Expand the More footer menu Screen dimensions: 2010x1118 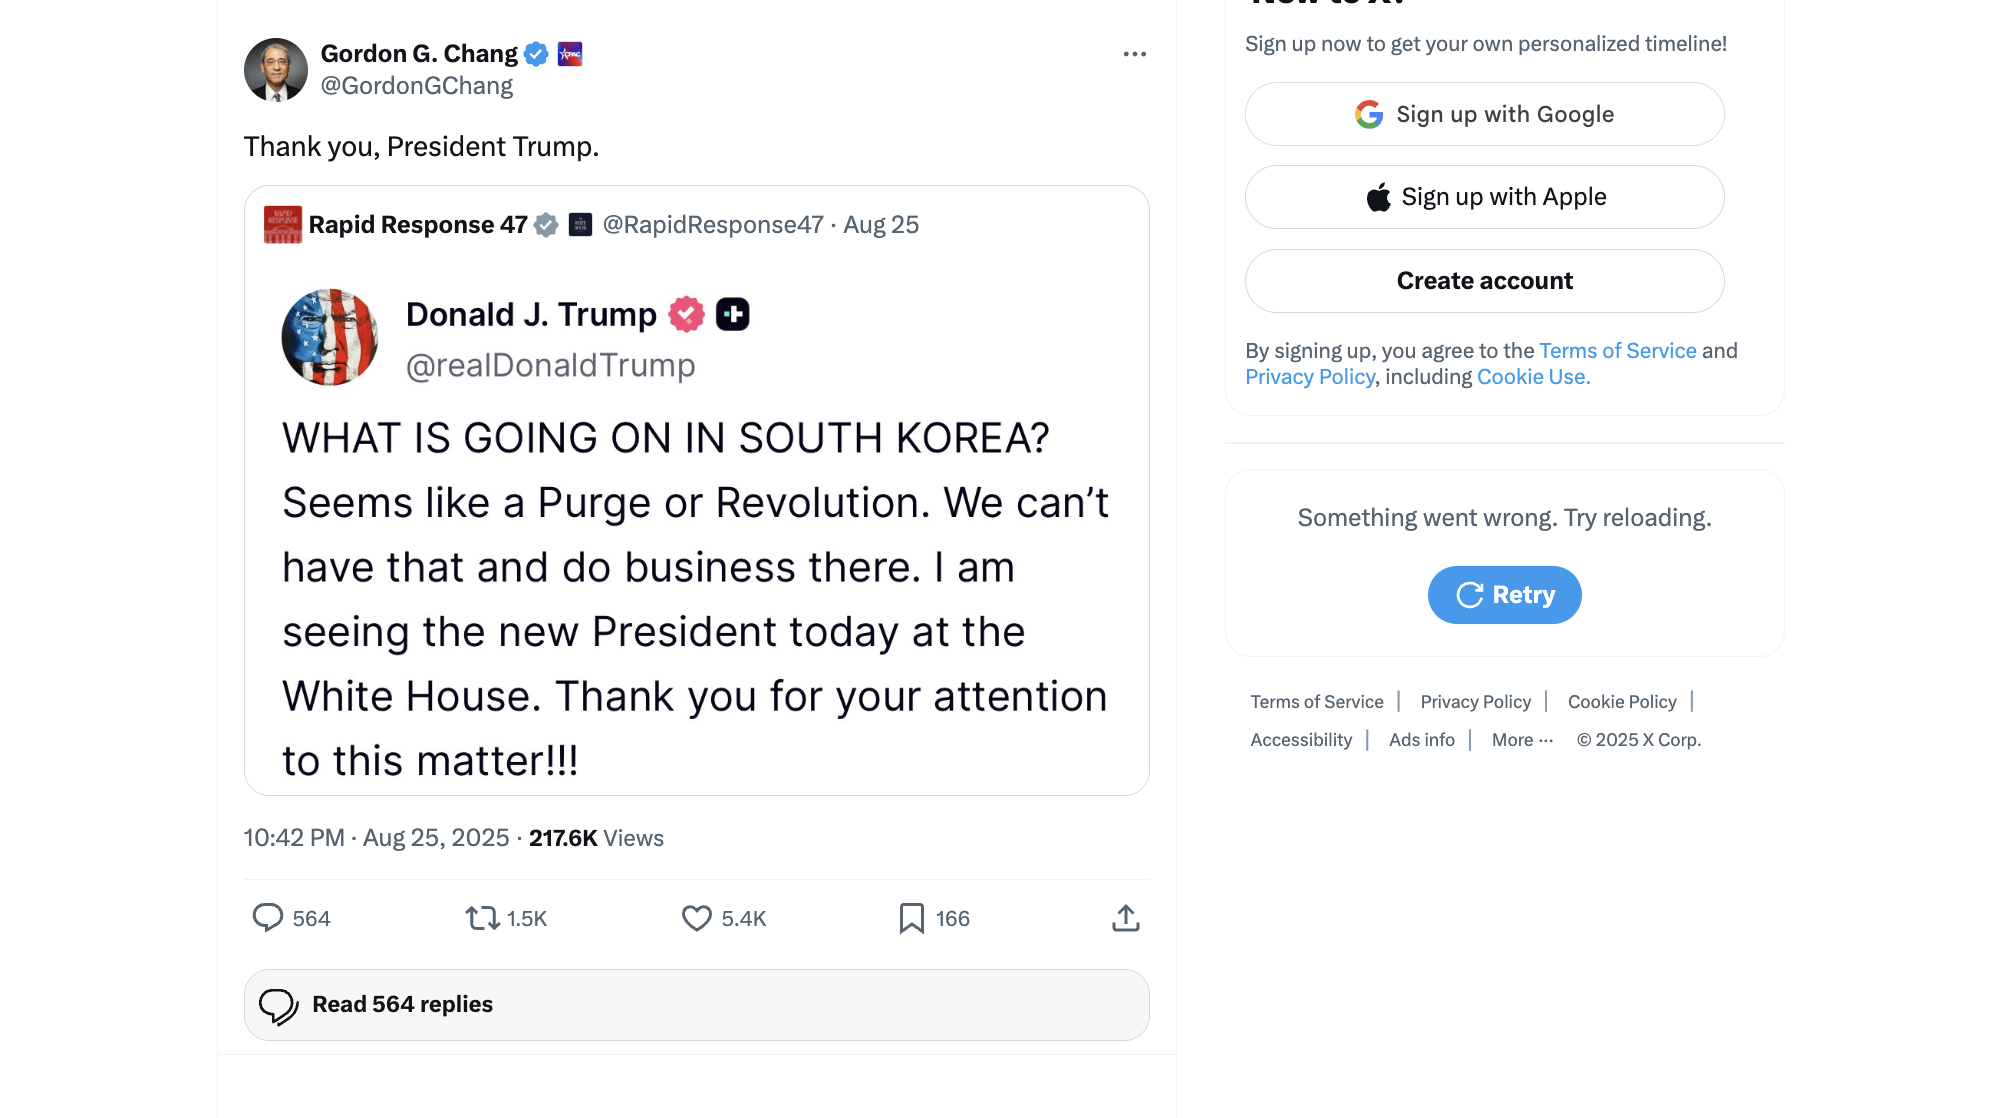[x=1522, y=740]
